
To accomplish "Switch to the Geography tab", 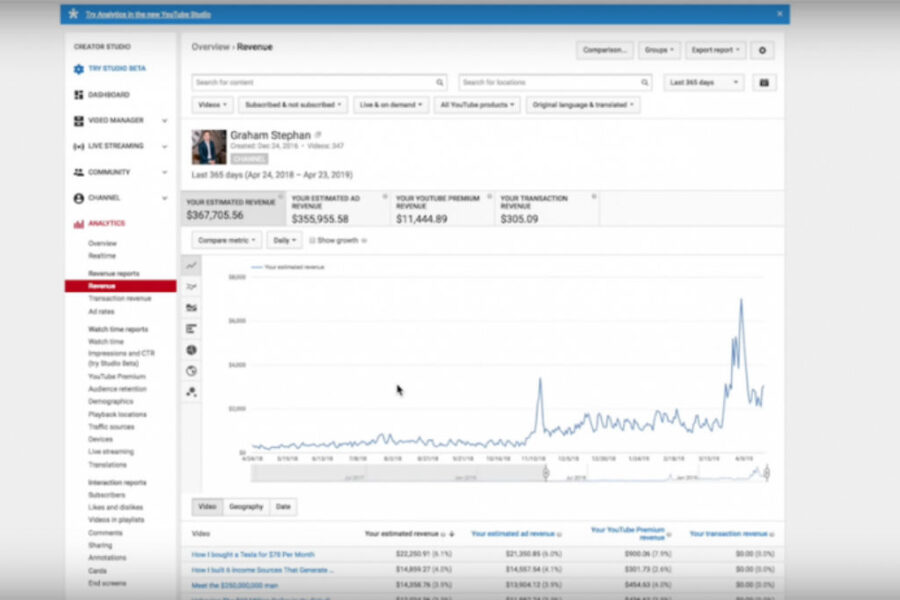I will [x=246, y=507].
